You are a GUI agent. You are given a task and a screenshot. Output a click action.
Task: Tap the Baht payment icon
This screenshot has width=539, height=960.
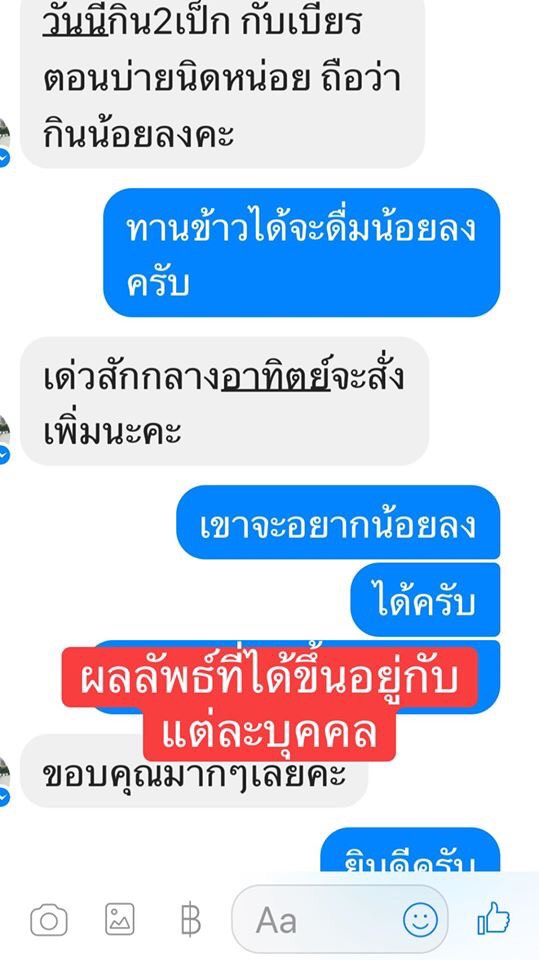click(x=190, y=920)
